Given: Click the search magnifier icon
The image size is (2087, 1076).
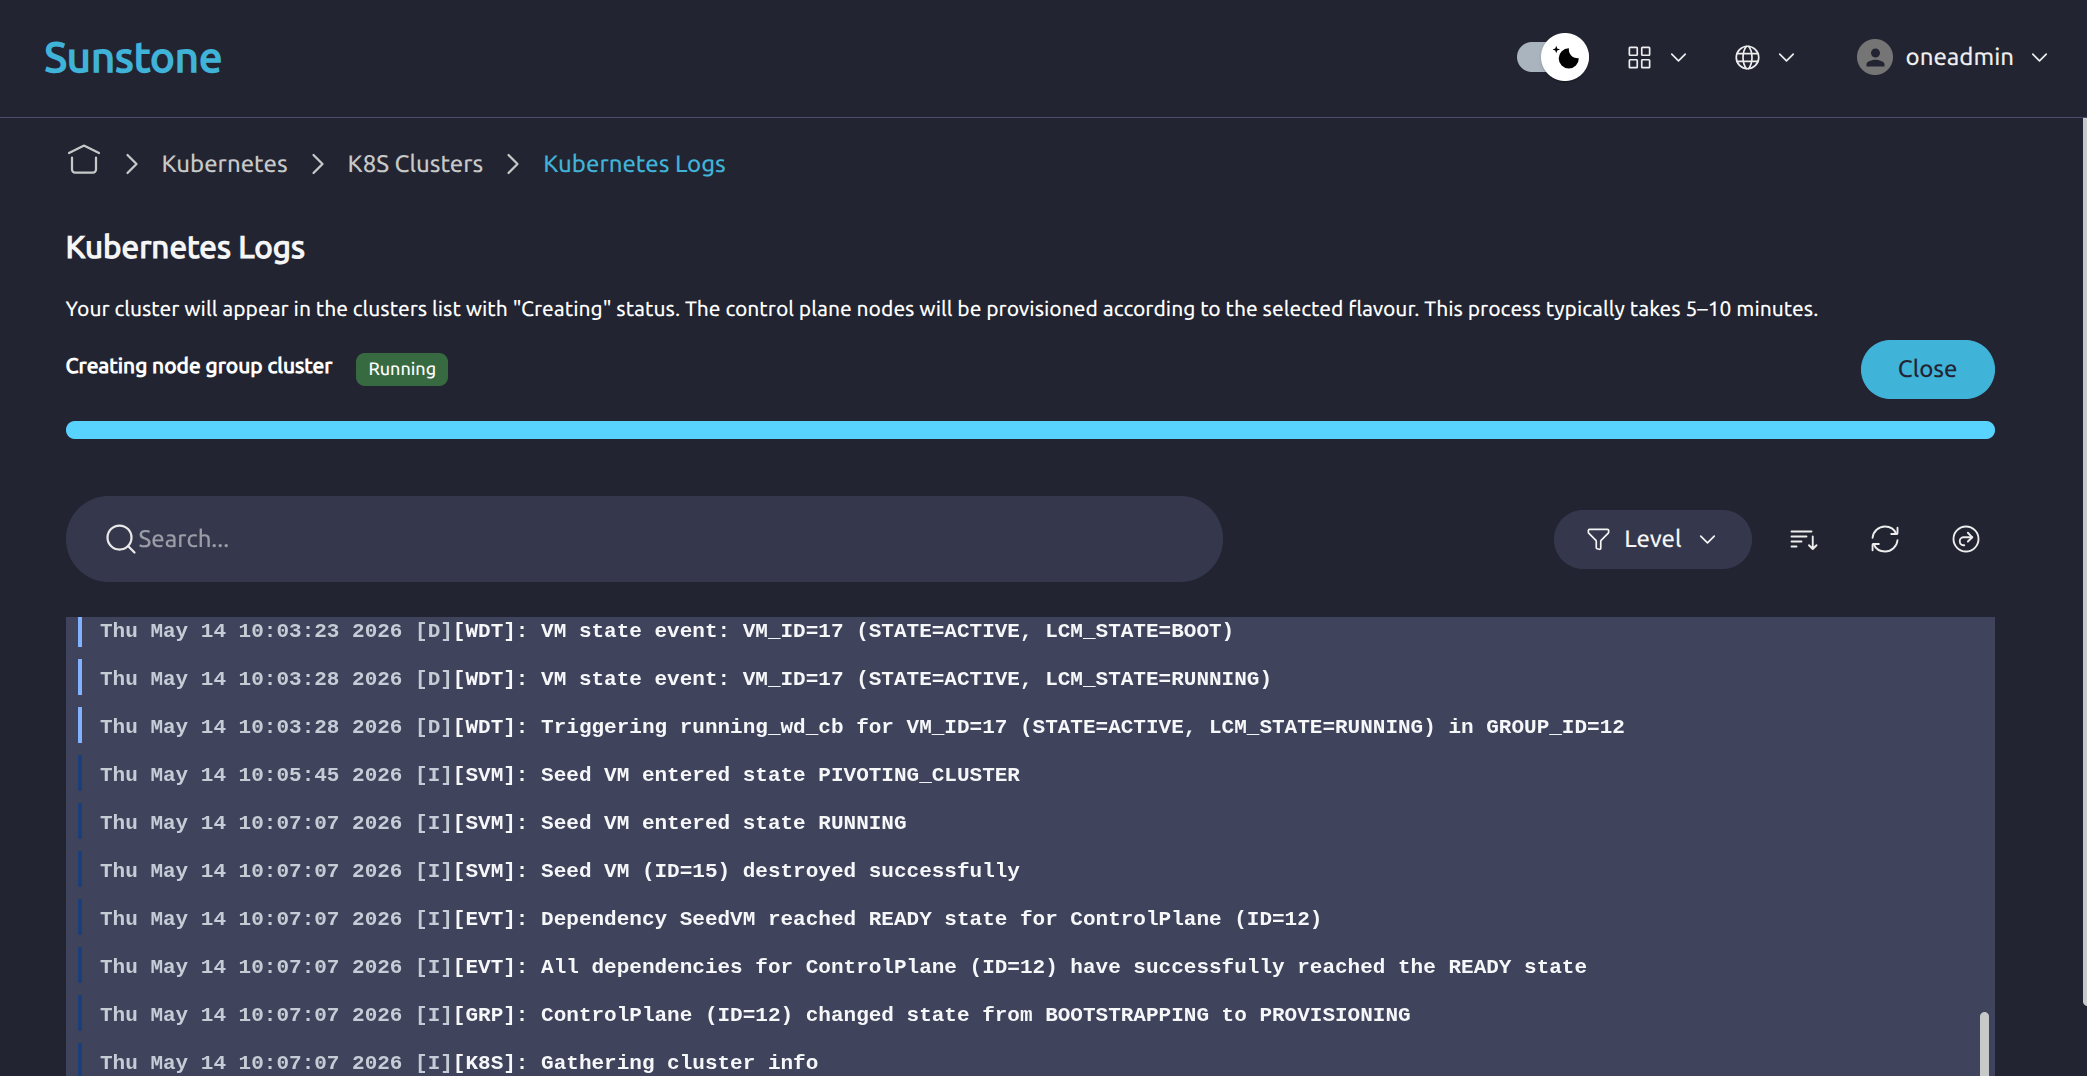Looking at the screenshot, I should pyautogui.click(x=120, y=539).
